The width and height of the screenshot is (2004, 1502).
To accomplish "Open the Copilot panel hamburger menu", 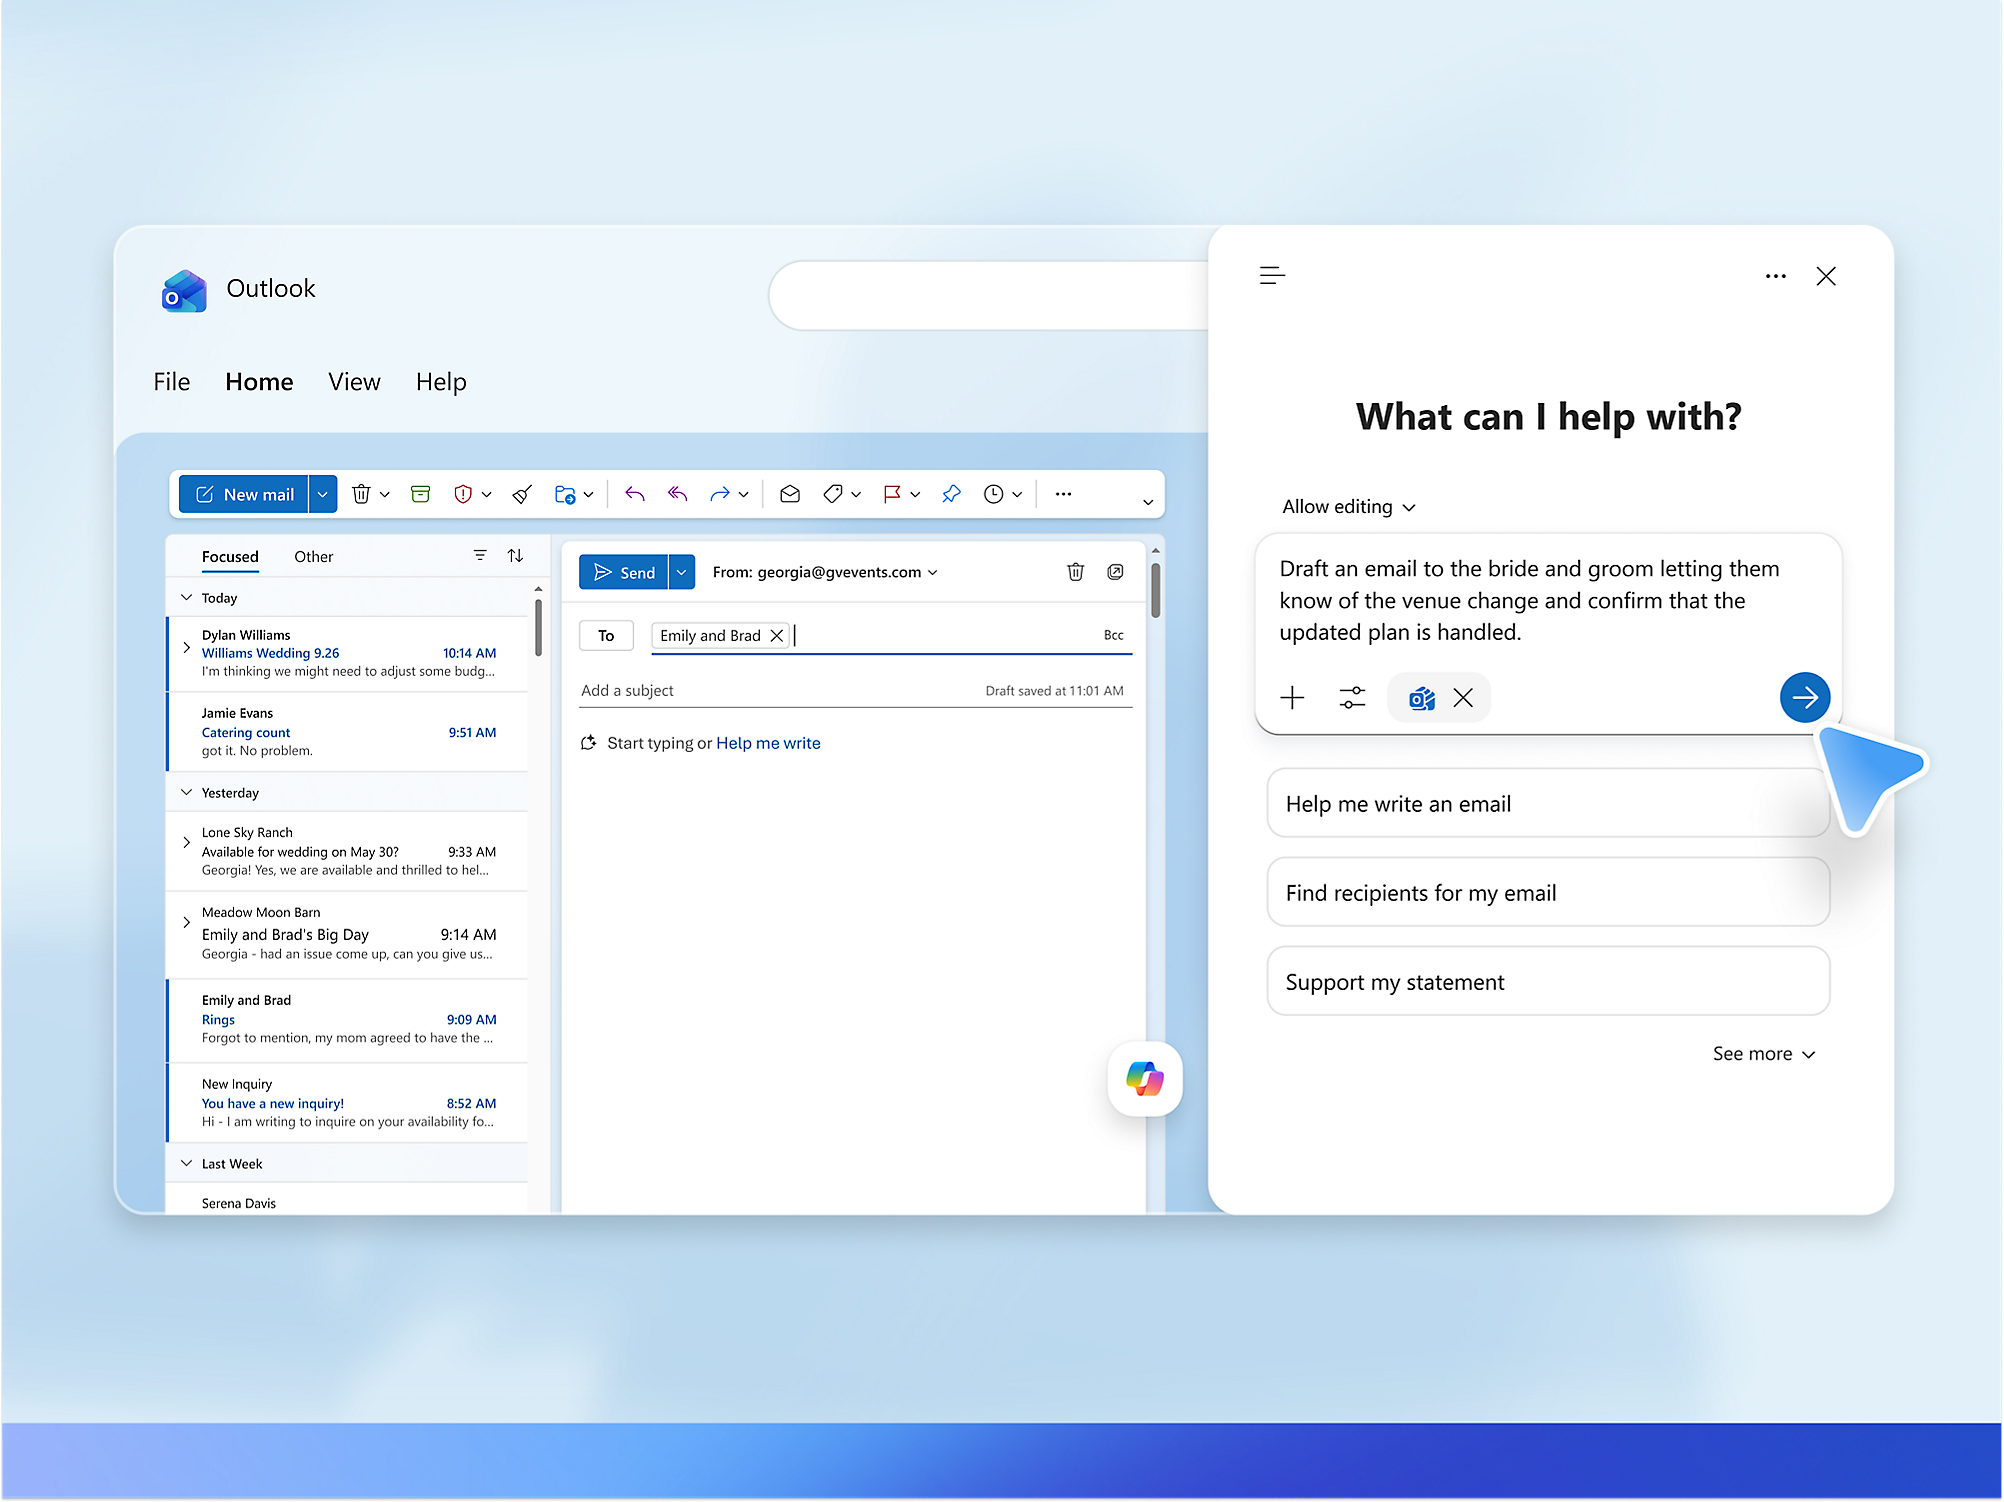I will (1272, 276).
